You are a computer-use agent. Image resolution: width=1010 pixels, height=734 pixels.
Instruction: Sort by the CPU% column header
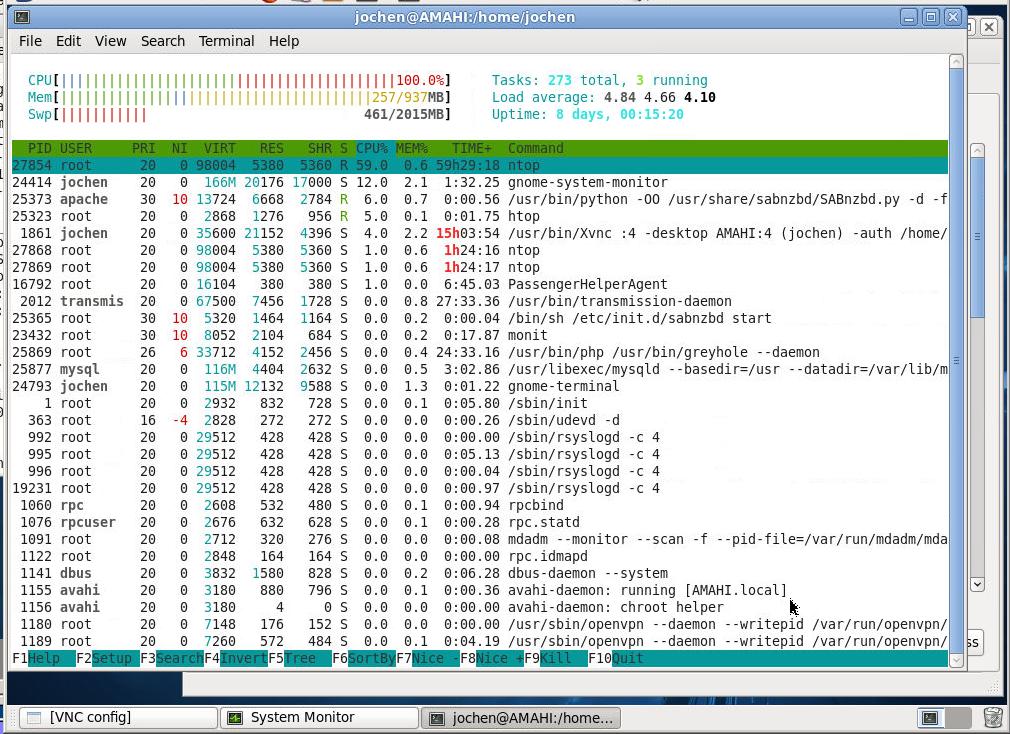coord(372,148)
